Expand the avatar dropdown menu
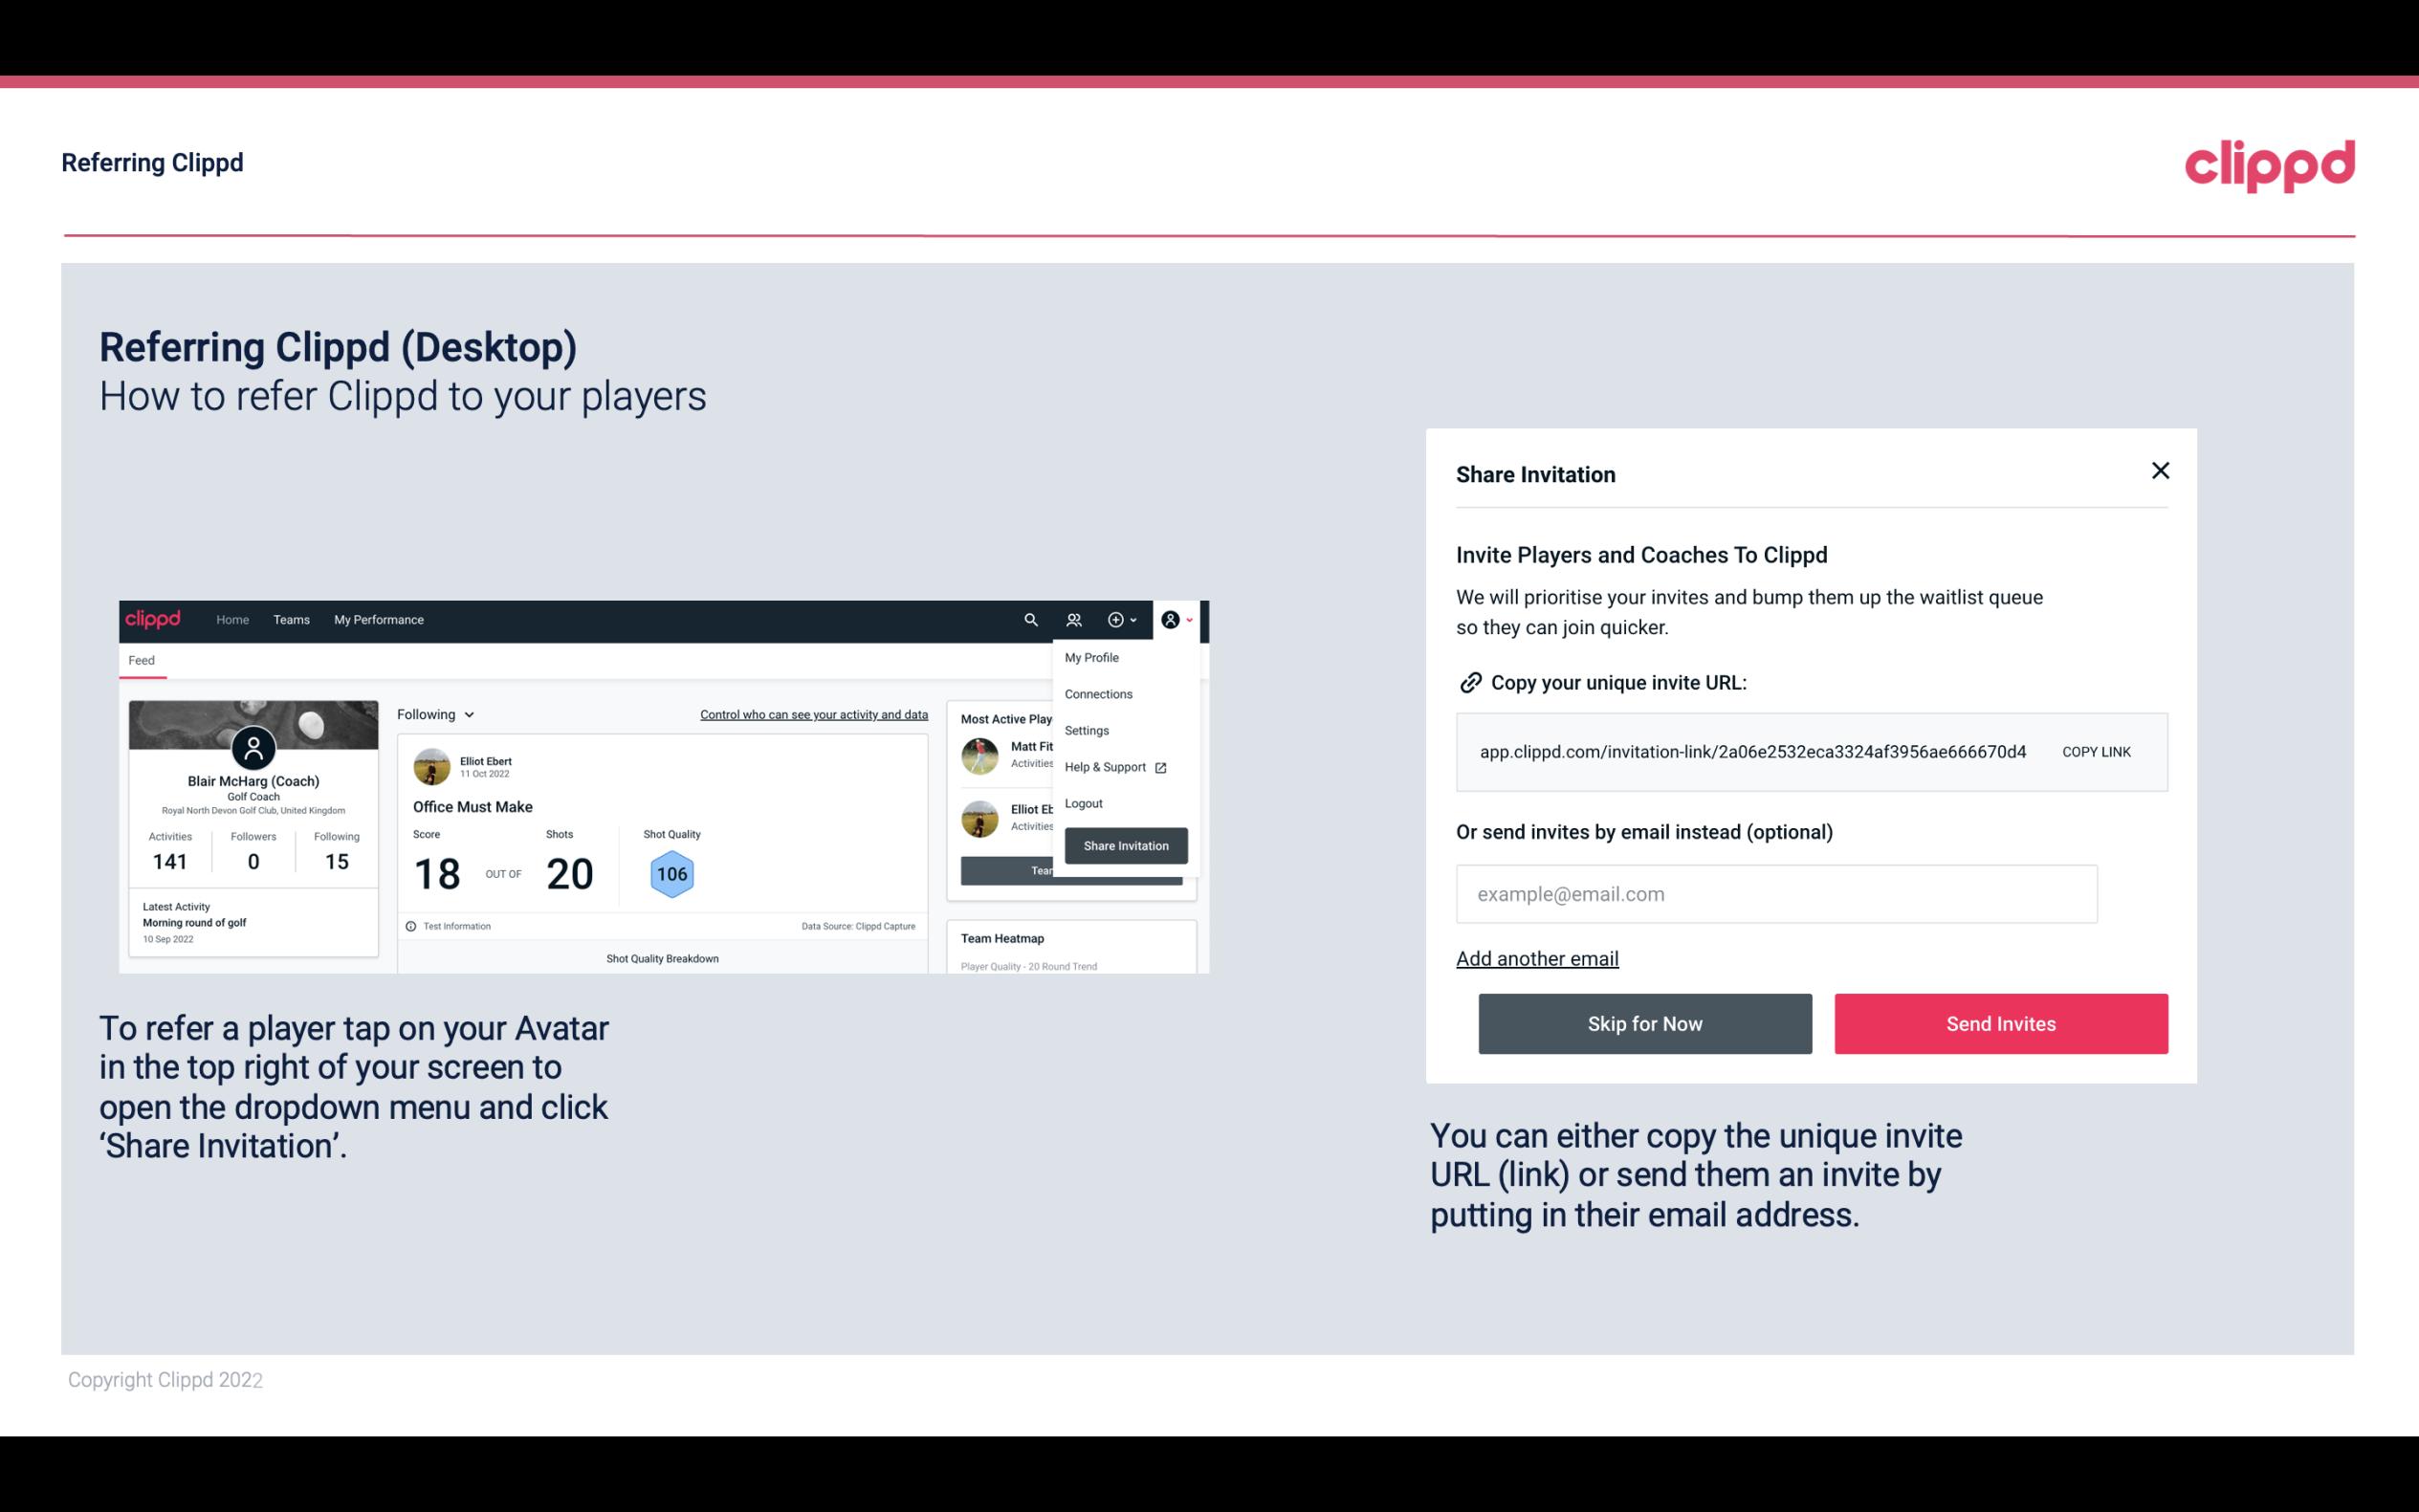 [x=1177, y=620]
